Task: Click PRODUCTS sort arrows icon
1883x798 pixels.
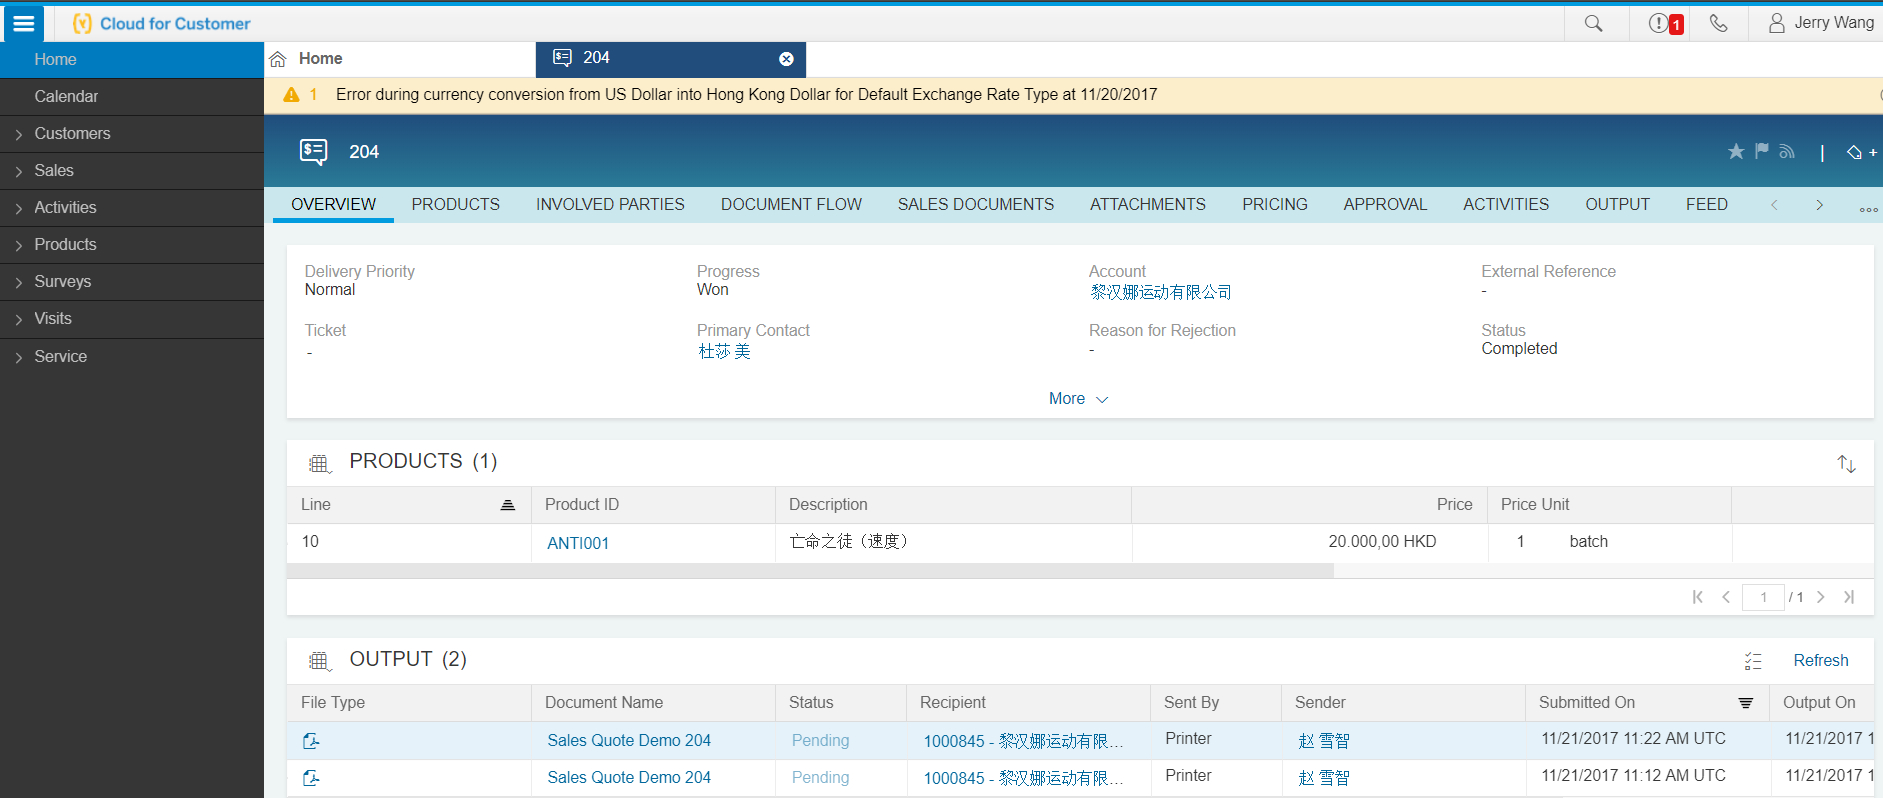Action: (1846, 463)
